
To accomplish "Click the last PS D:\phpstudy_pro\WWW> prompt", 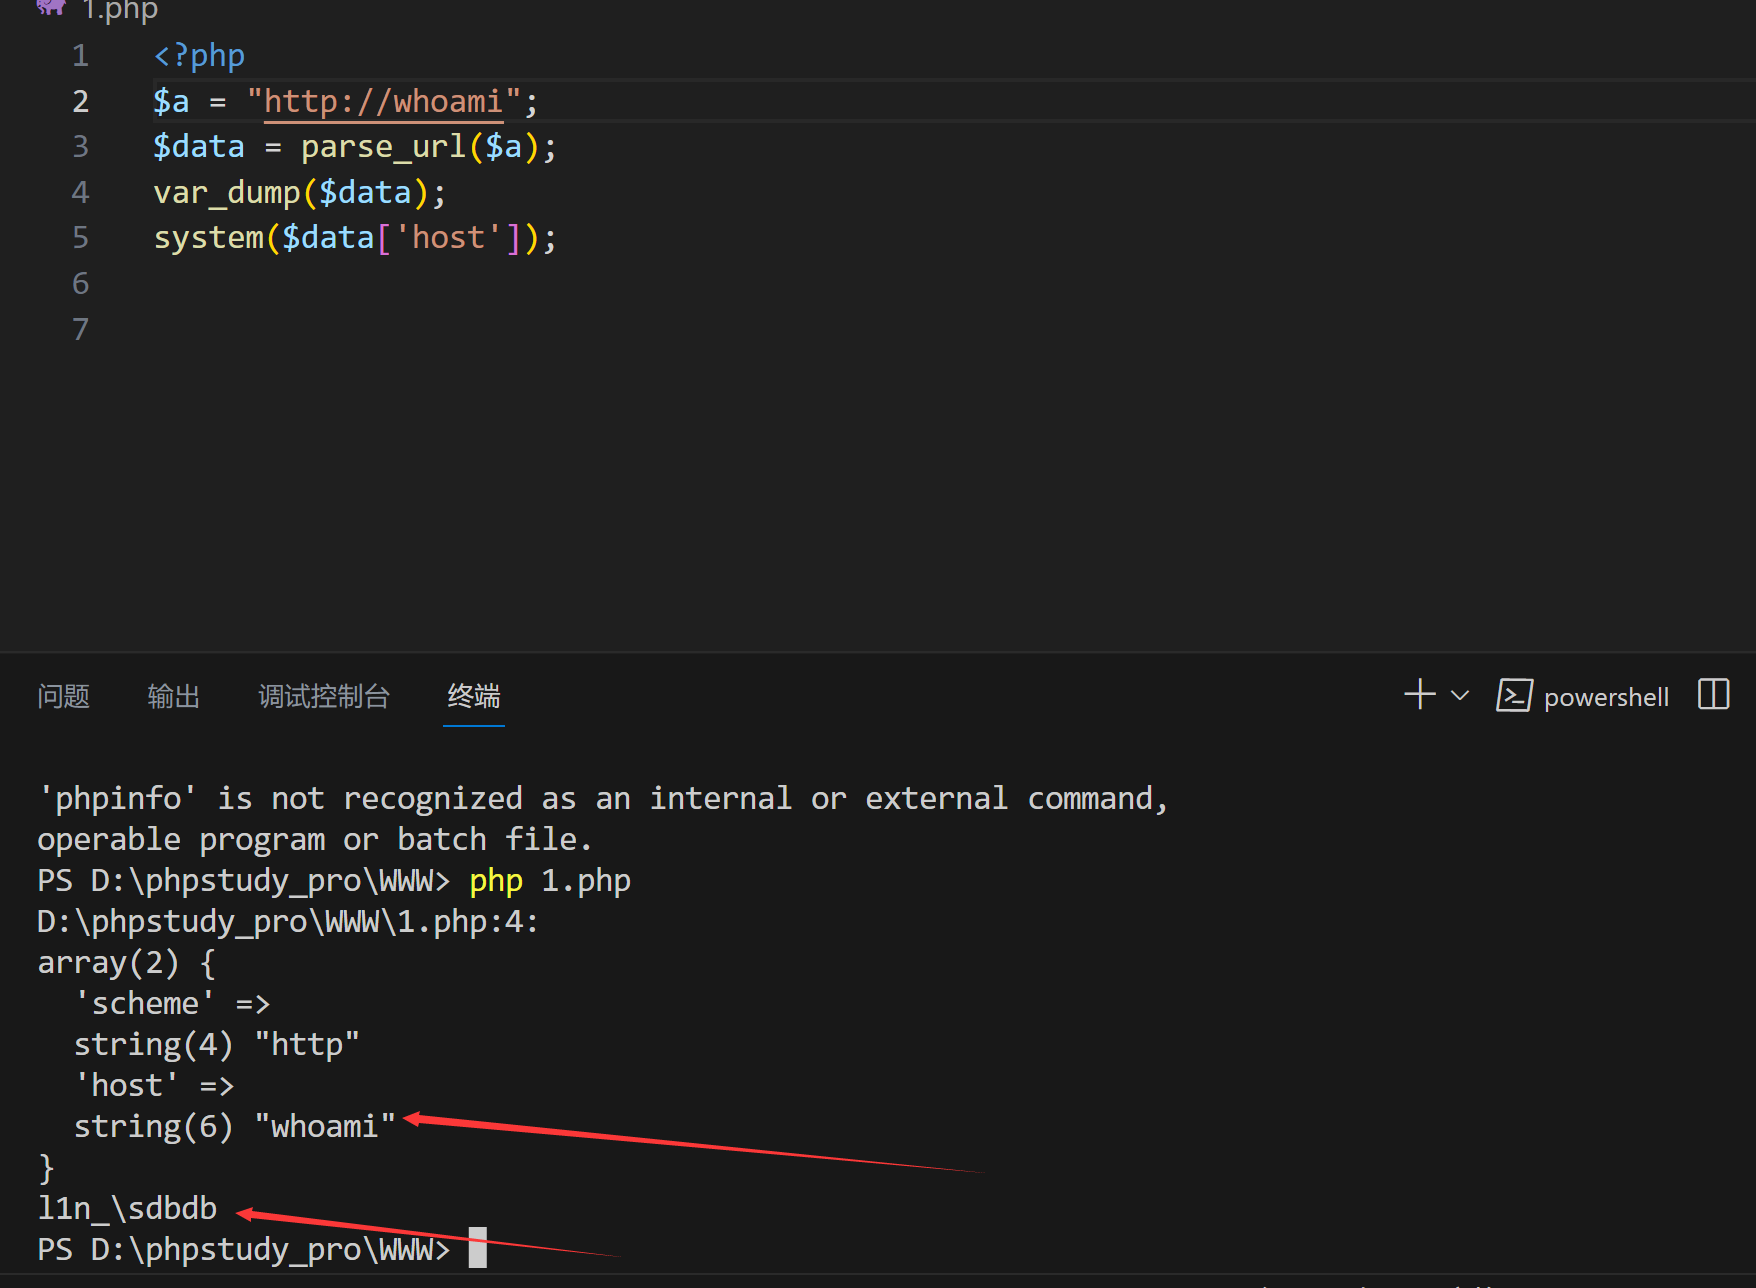I will (x=244, y=1250).
